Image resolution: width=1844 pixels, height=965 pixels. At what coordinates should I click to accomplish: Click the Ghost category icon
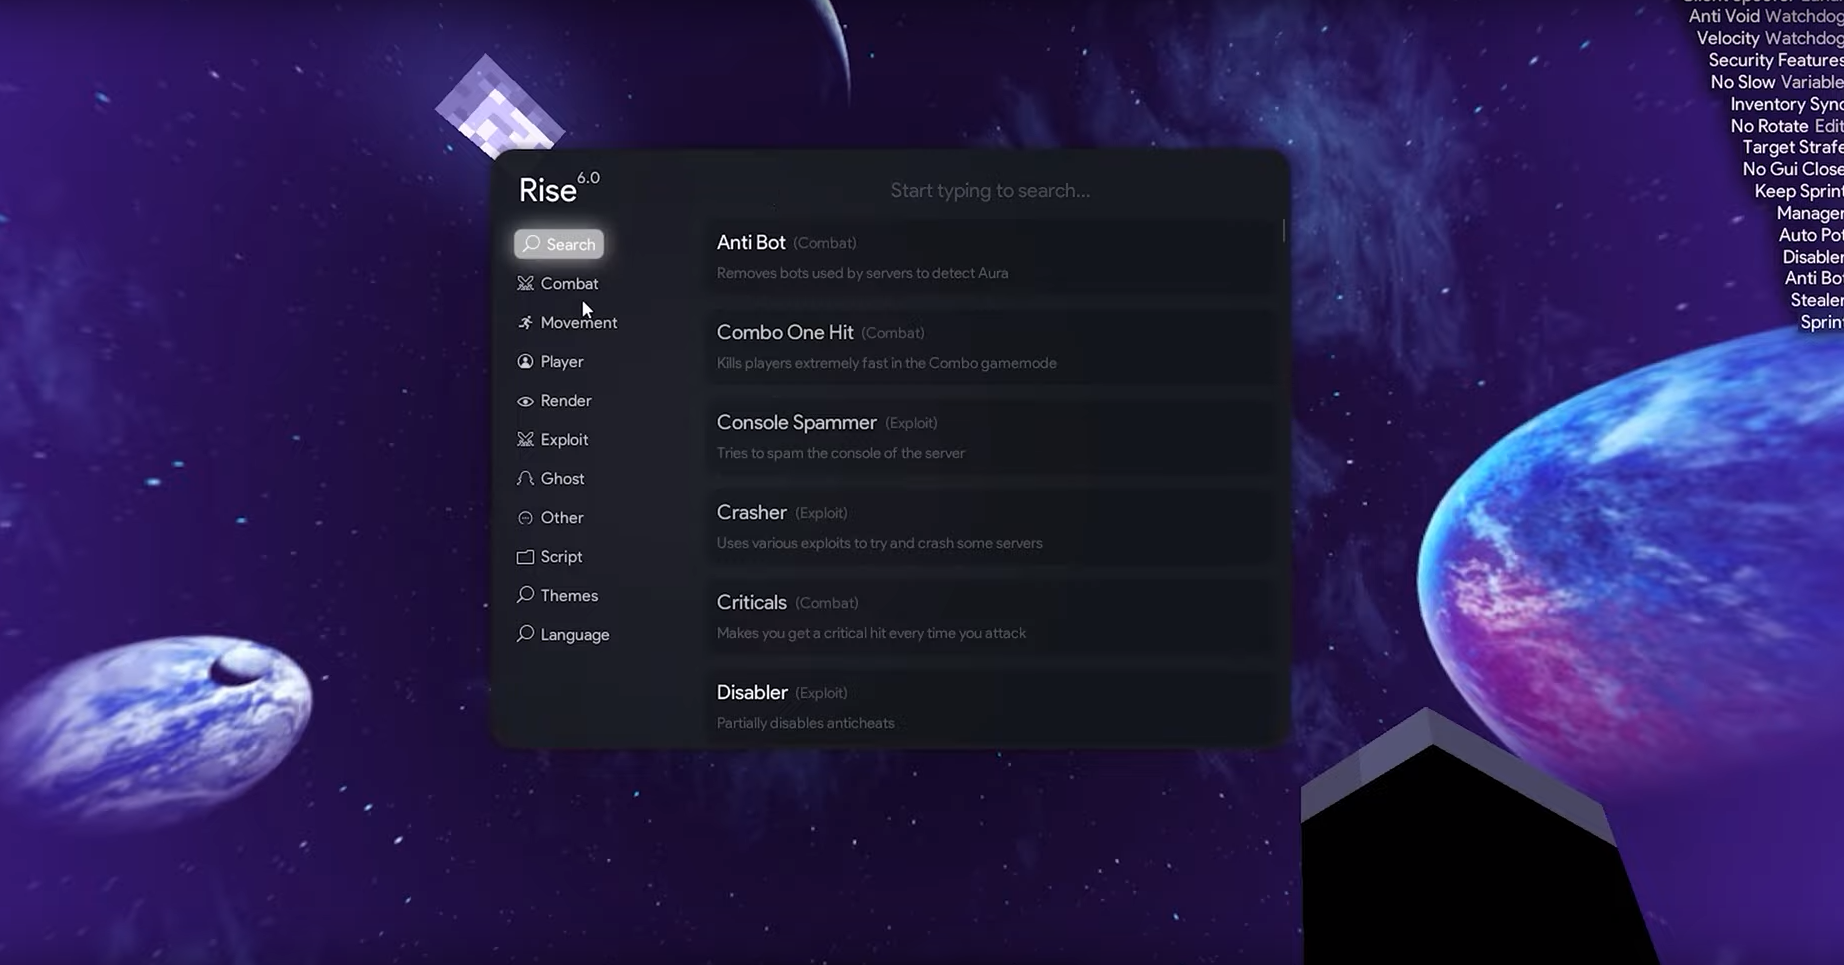click(525, 478)
